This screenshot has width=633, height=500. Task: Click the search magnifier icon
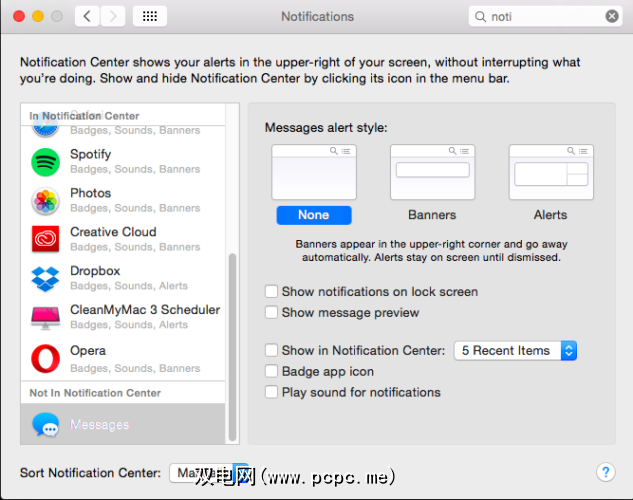click(x=480, y=17)
